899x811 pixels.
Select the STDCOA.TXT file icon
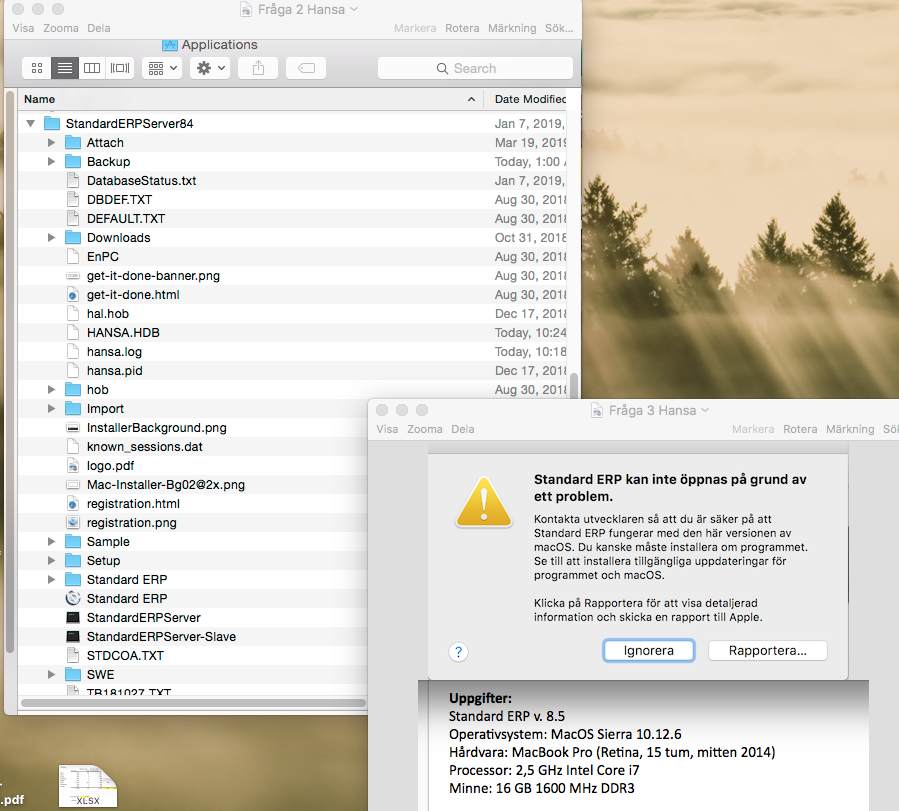coord(73,655)
